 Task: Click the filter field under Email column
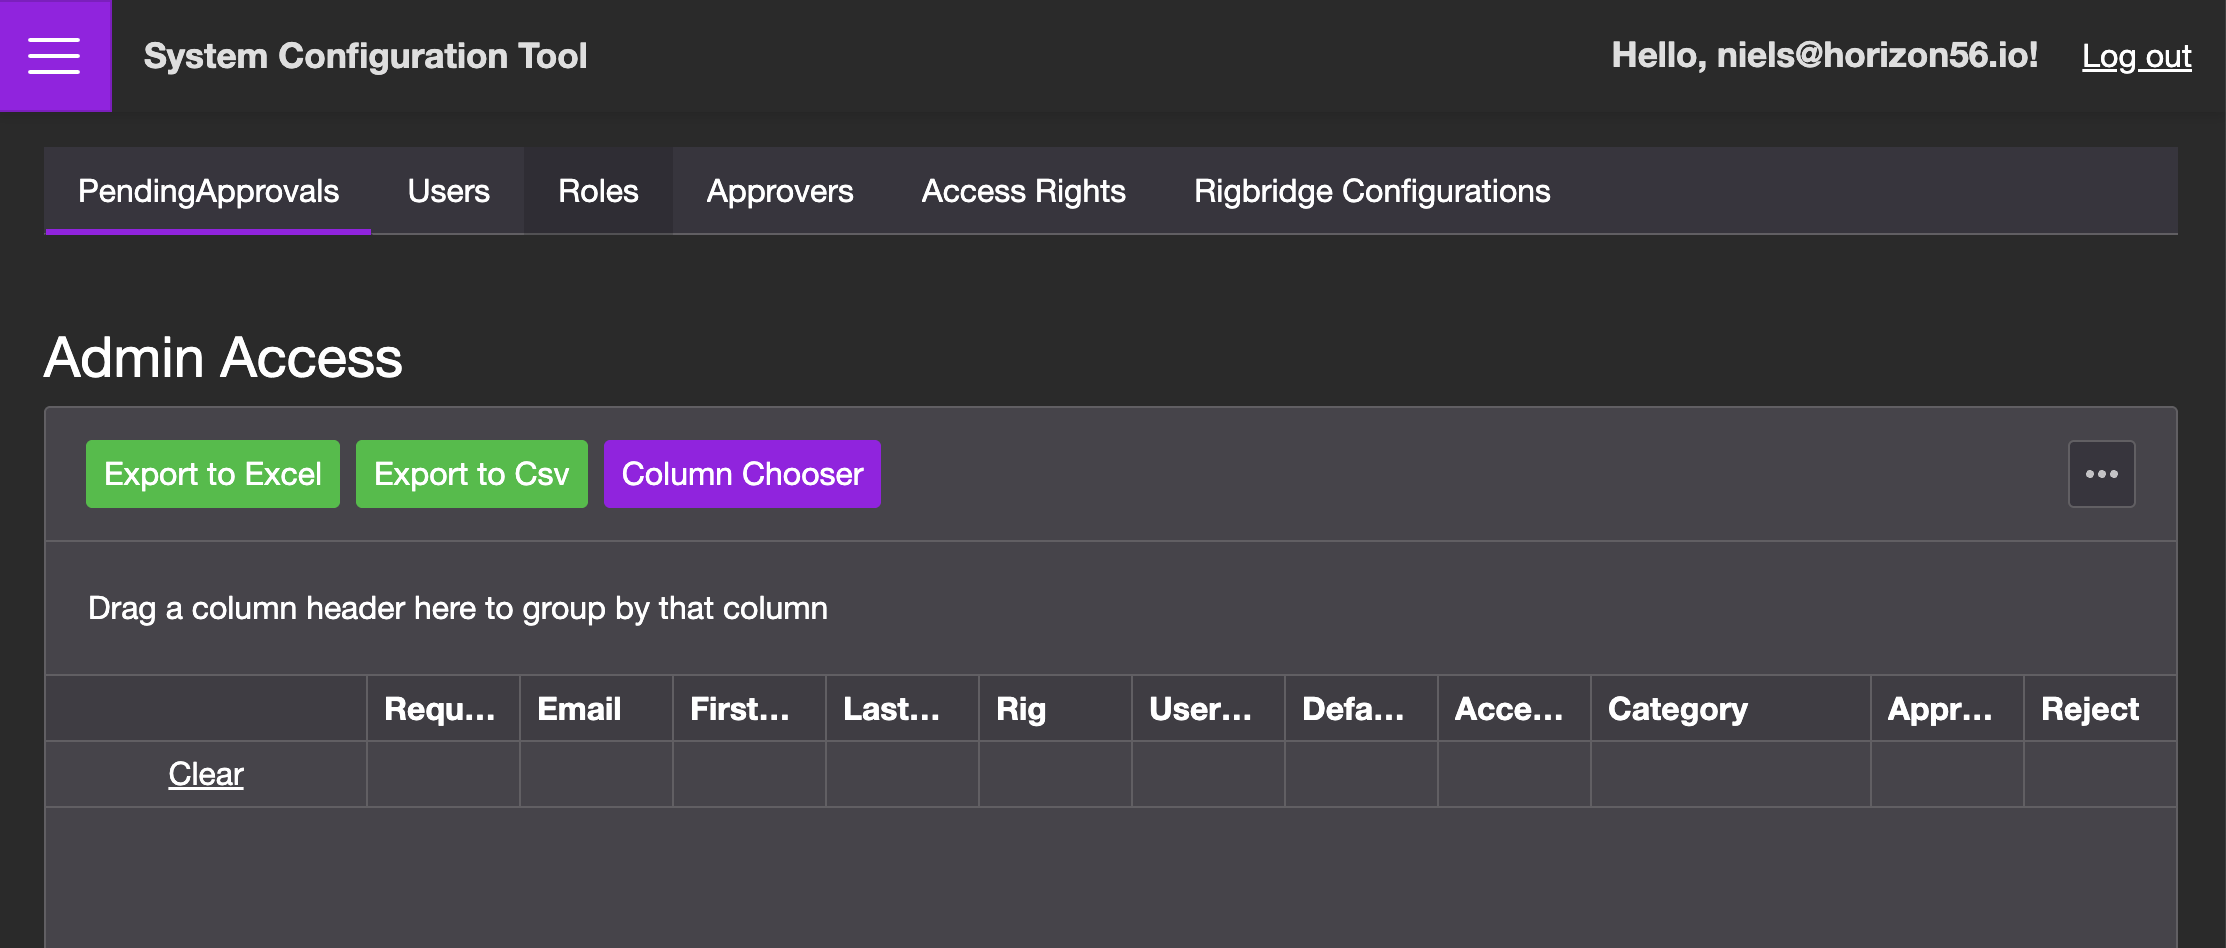(596, 774)
